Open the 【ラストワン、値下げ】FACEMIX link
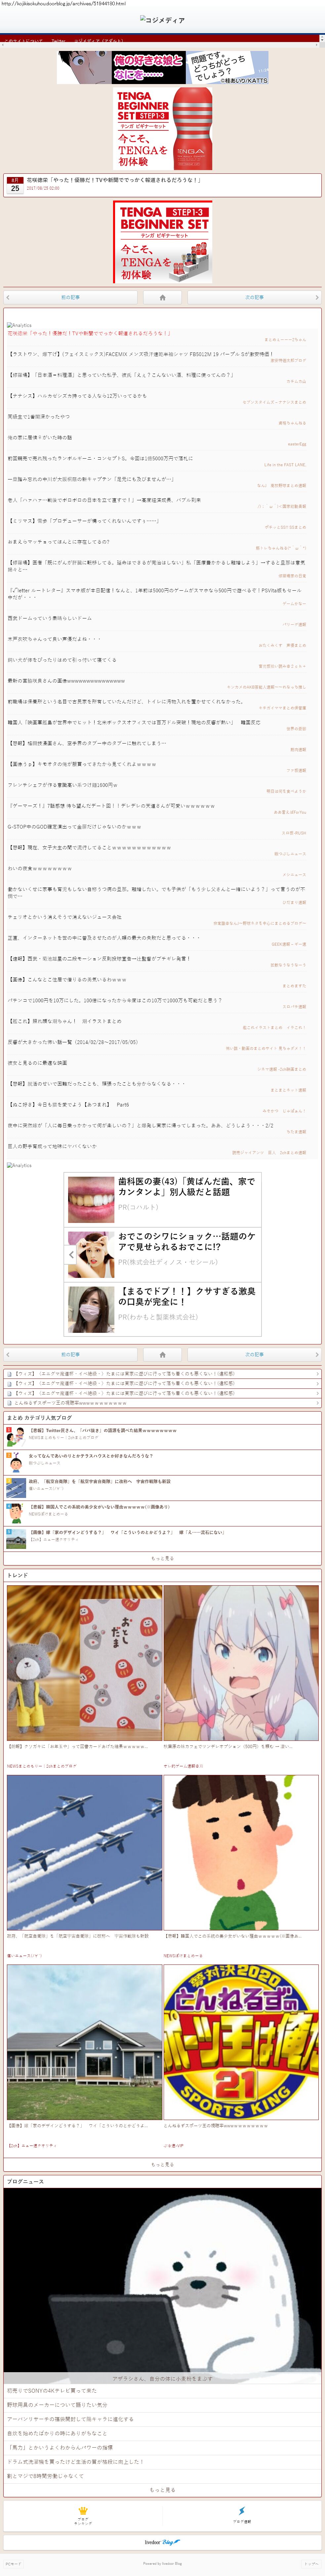This screenshot has width=325, height=2576. (x=140, y=354)
